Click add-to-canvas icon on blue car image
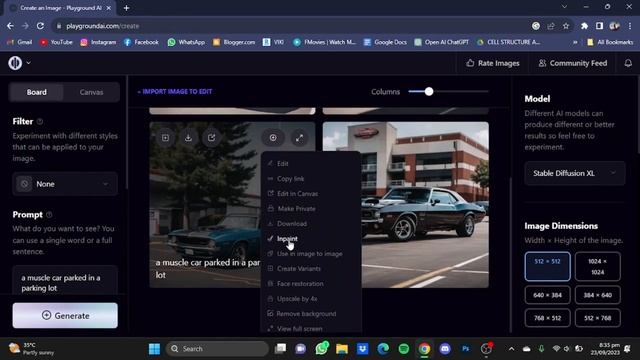Screen dimensions: 640x360 165,138
